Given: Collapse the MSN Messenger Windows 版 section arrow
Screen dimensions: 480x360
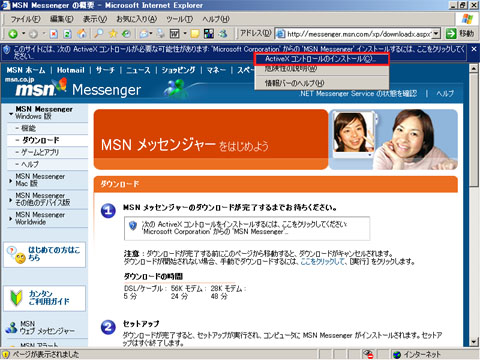Looking at the screenshot, I should click(x=11, y=114).
